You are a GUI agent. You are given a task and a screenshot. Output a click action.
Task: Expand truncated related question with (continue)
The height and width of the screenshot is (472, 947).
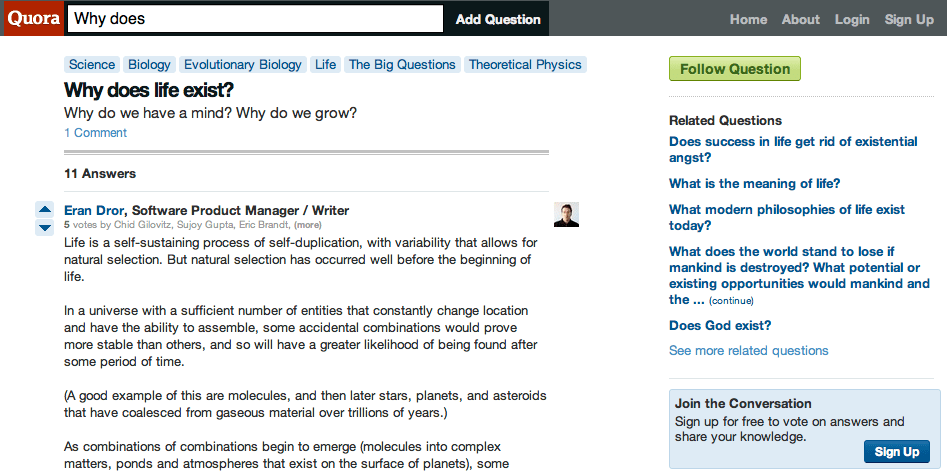coord(730,300)
